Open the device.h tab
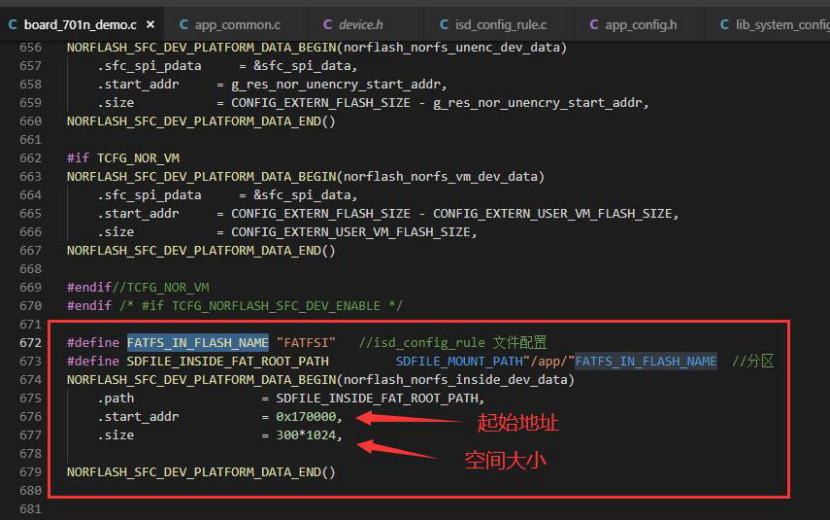 coord(360,24)
